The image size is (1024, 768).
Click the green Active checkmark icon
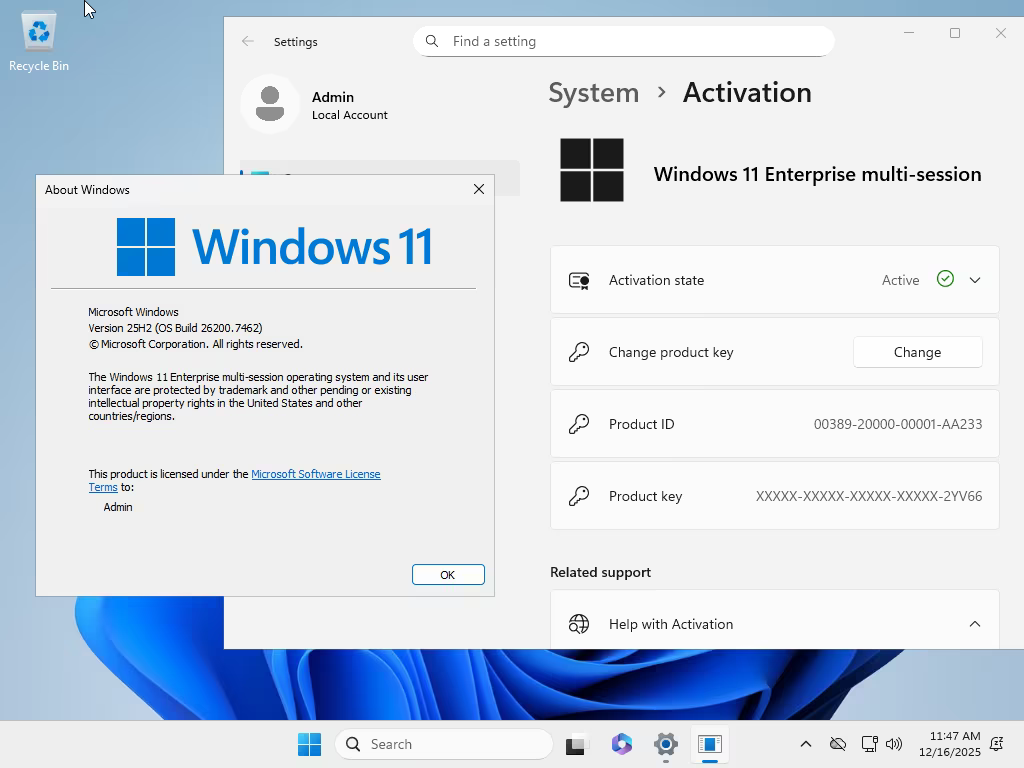pyautogui.click(x=945, y=279)
